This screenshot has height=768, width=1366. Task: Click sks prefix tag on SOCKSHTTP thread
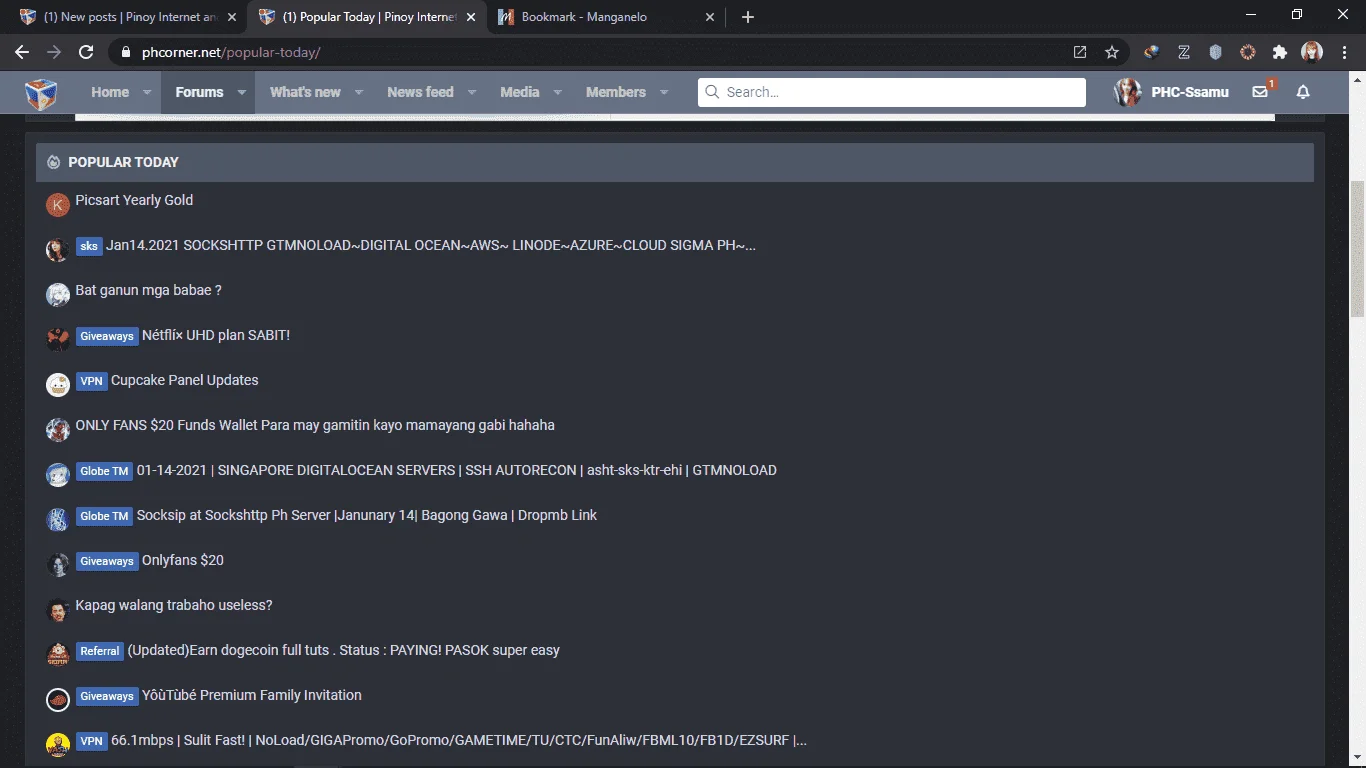[89, 246]
